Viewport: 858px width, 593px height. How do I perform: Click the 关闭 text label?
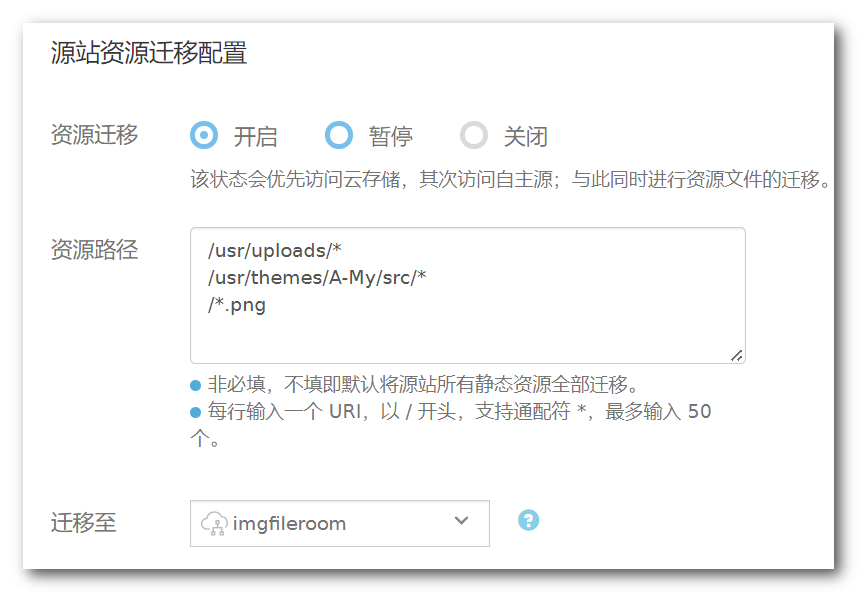click(x=525, y=137)
